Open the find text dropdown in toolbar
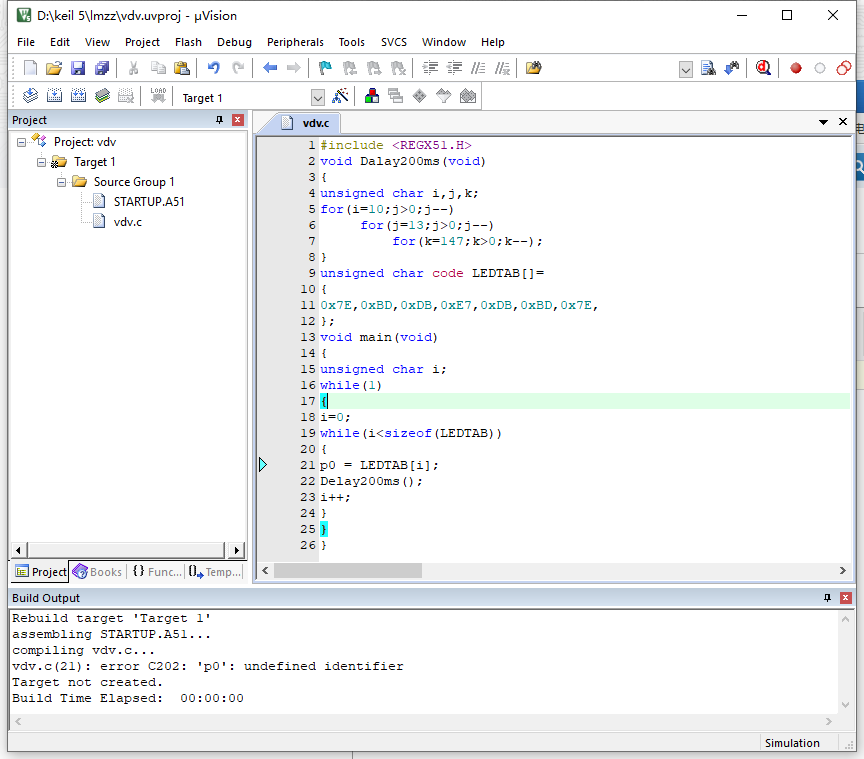This screenshot has width=864, height=759. click(685, 69)
